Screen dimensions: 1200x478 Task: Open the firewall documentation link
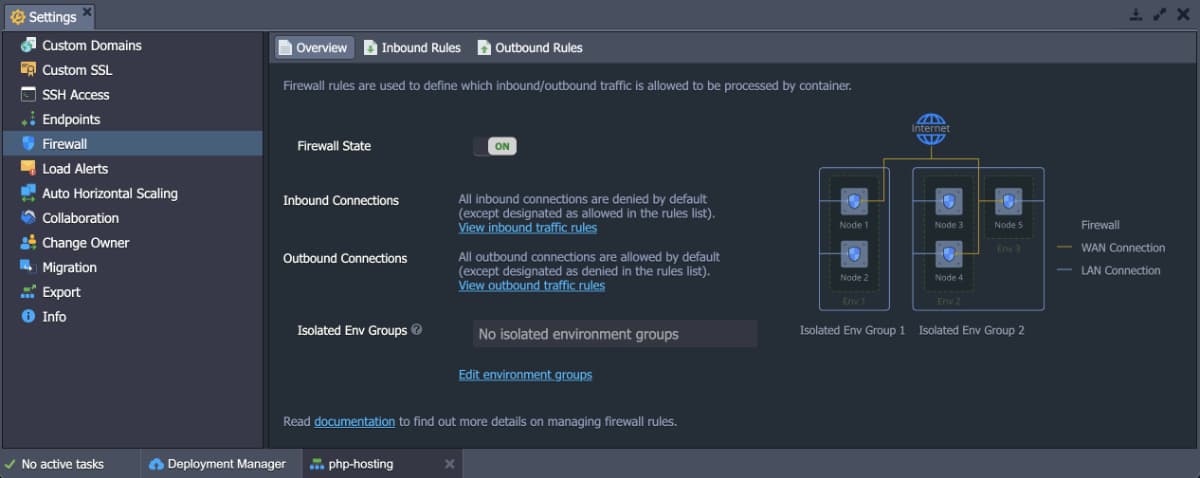pos(354,422)
